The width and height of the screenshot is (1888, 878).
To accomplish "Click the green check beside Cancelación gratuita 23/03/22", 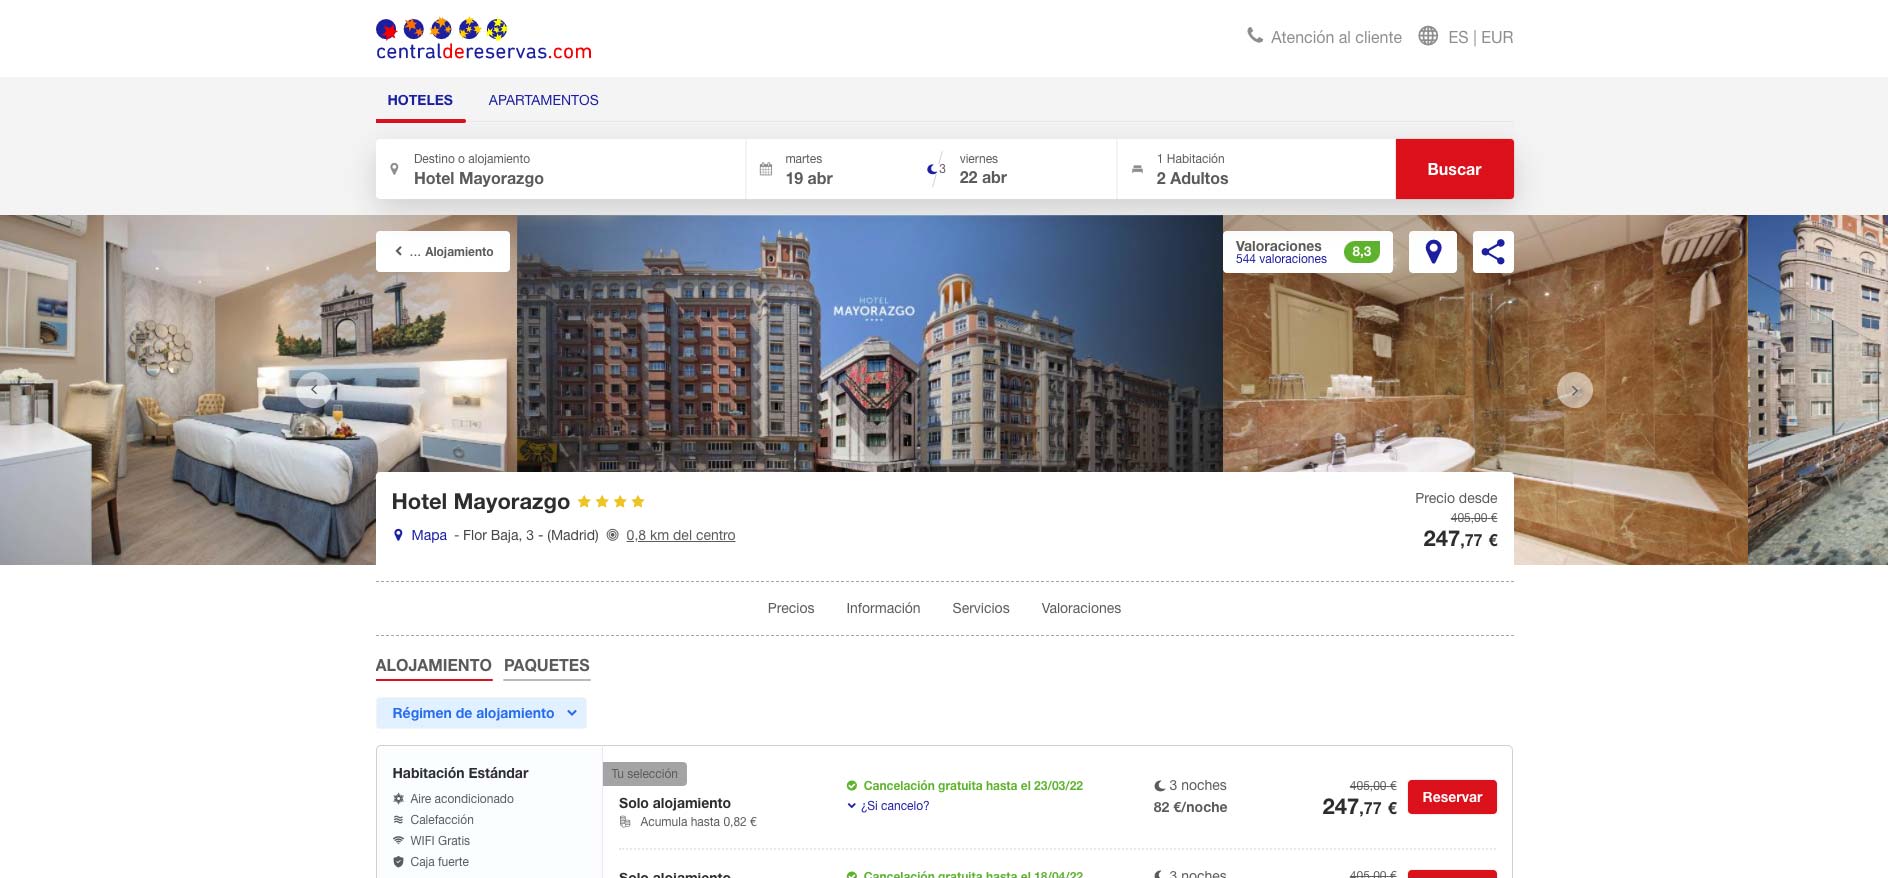I will coord(852,786).
